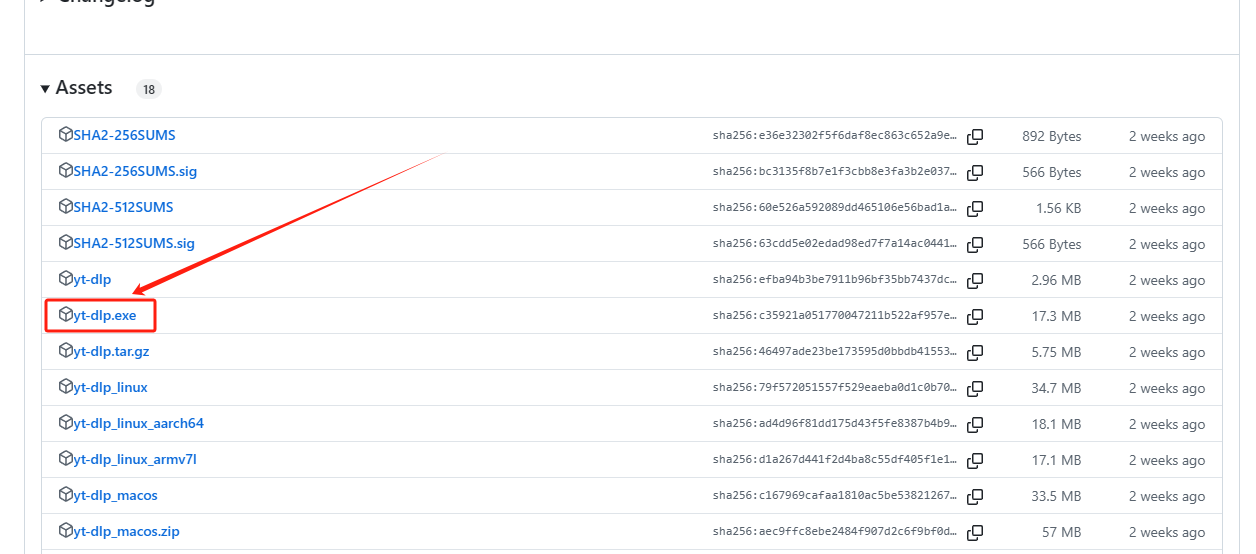The height and width of the screenshot is (554, 1256).
Task: Click the 1.56 KB file size
Action: coord(1058,208)
